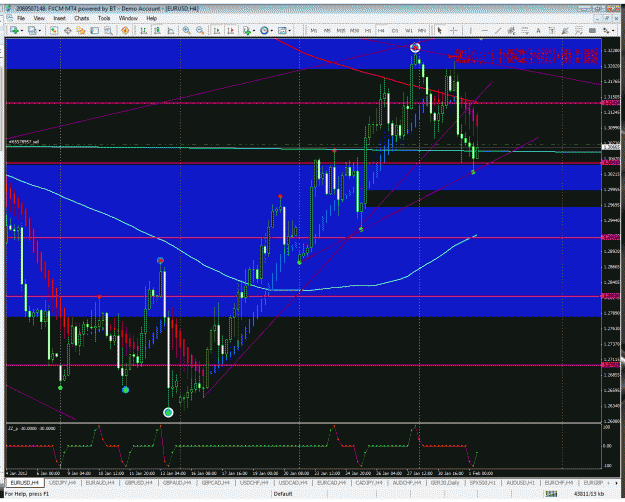Select the W1 timeframe
The width and height of the screenshot is (625, 502).
(x=409, y=31)
